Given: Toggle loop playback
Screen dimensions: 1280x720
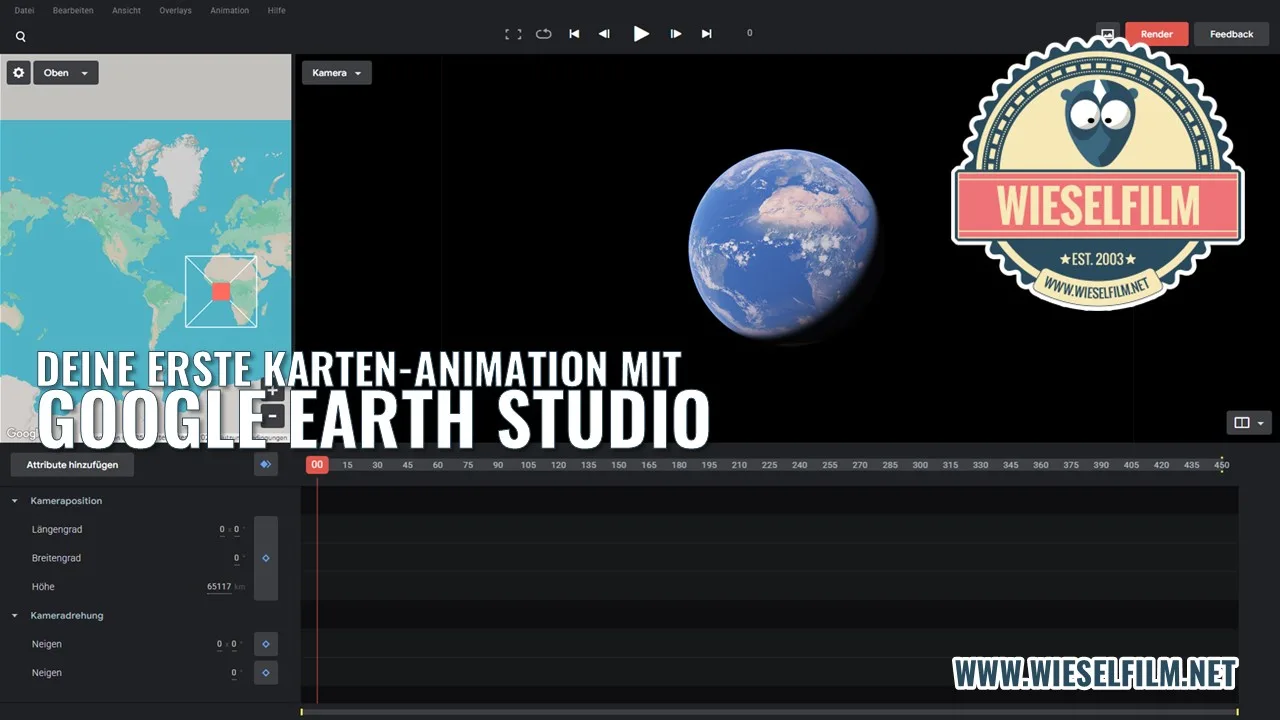Looking at the screenshot, I should tap(543, 34).
